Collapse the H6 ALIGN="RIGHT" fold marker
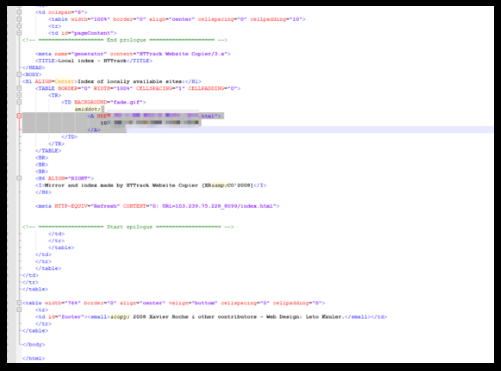This screenshot has height=371, width=501. pos(19,178)
